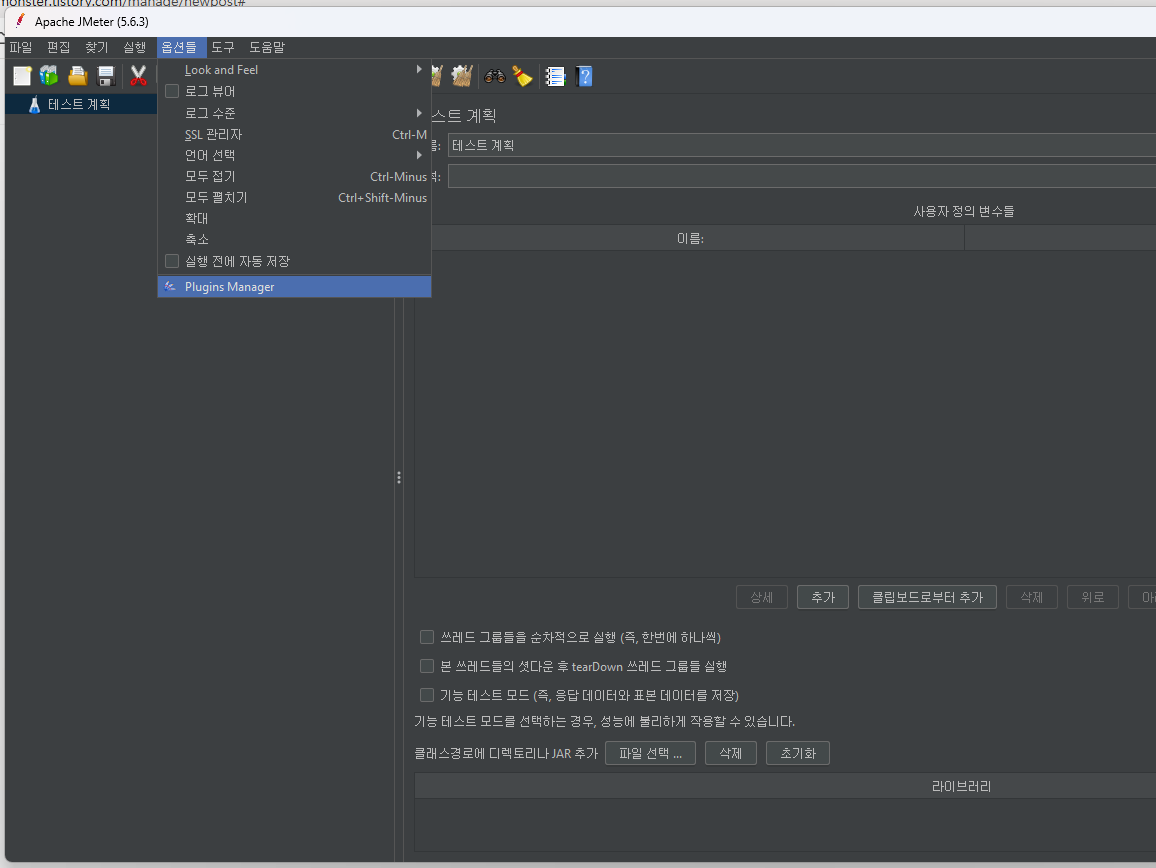Open the 찾기 menu

(x=97, y=47)
